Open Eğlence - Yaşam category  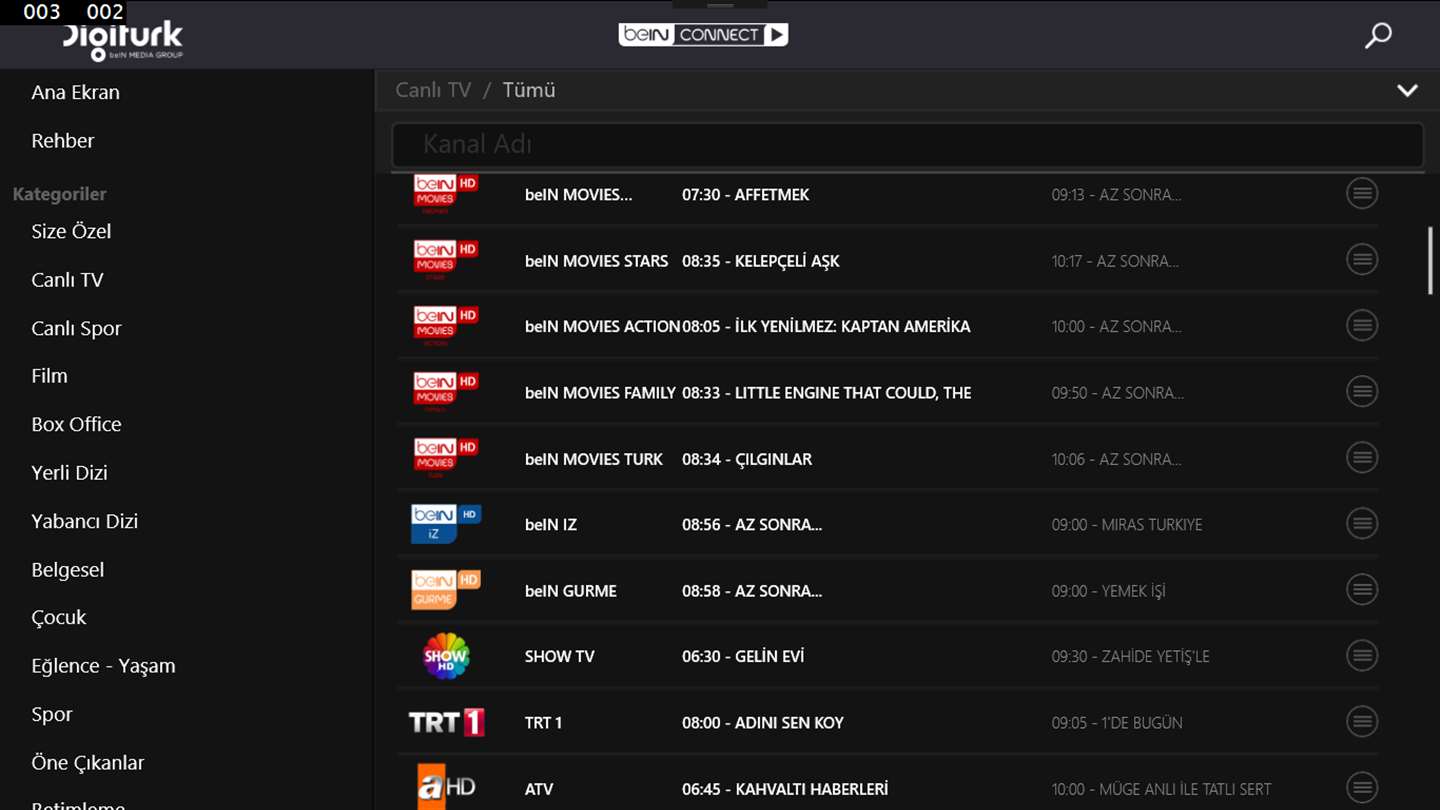(x=103, y=666)
